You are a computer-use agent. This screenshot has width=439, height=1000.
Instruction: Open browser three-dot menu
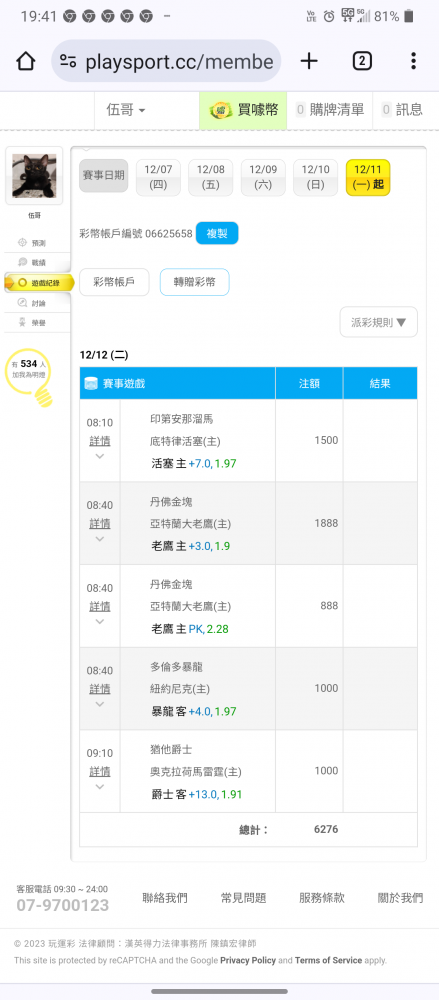click(413, 61)
